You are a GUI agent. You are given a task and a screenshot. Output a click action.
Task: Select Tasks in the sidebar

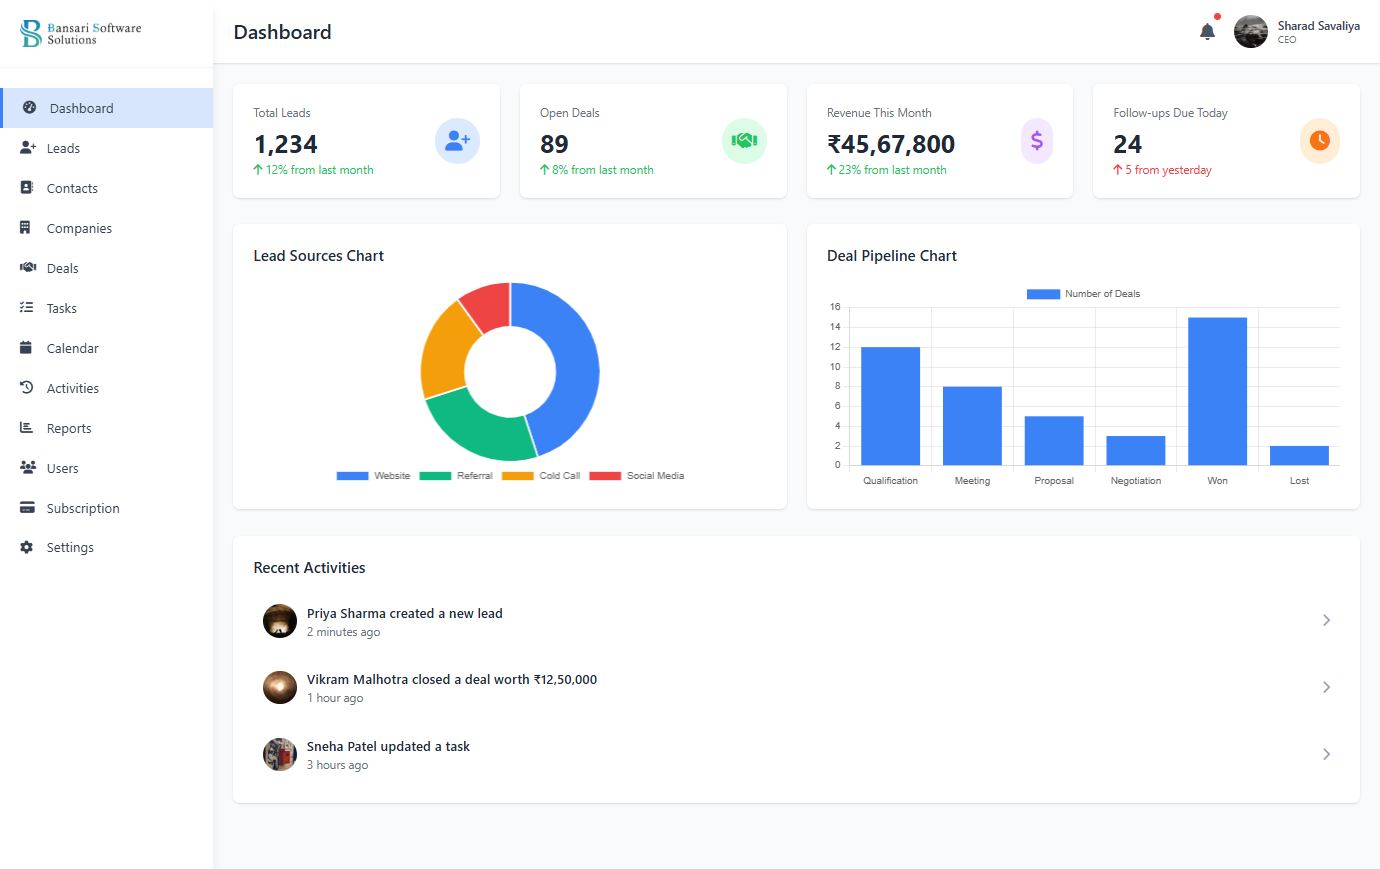[x=107, y=308]
